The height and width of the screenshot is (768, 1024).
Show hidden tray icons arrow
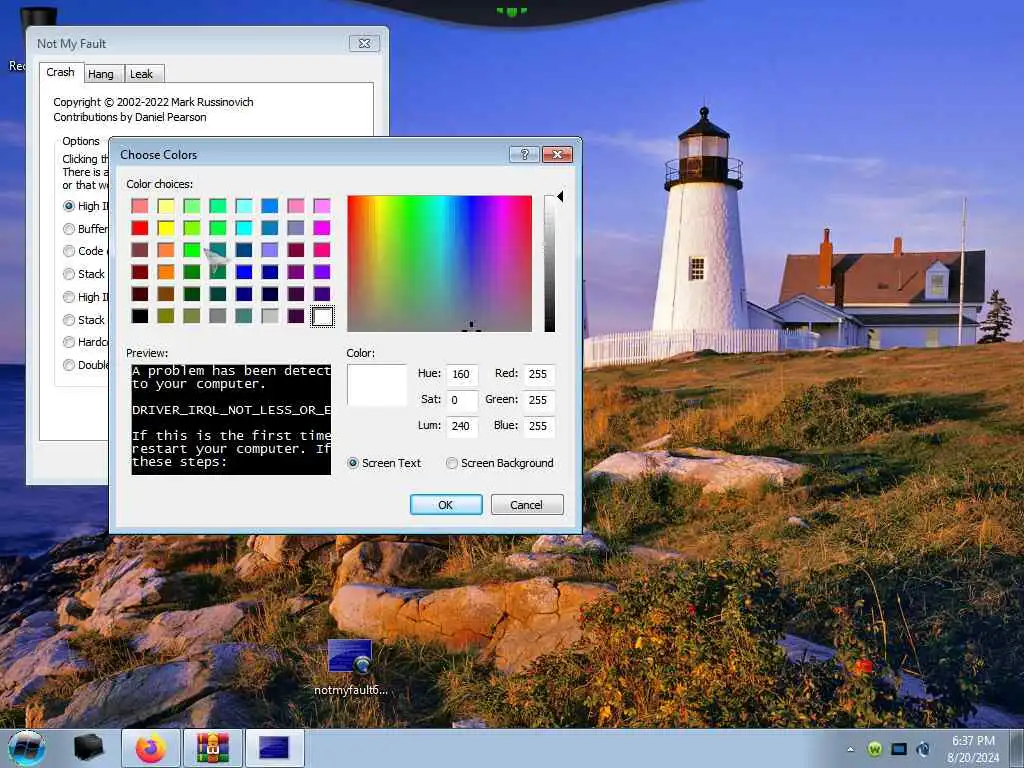850,749
